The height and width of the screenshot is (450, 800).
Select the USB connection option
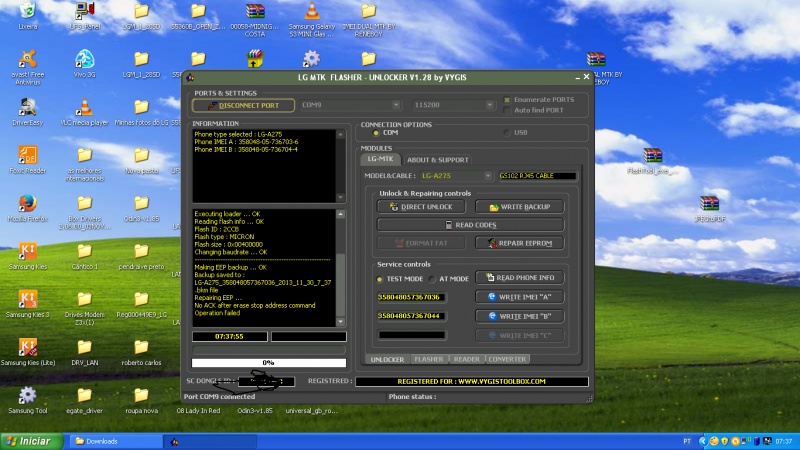[507, 133]
